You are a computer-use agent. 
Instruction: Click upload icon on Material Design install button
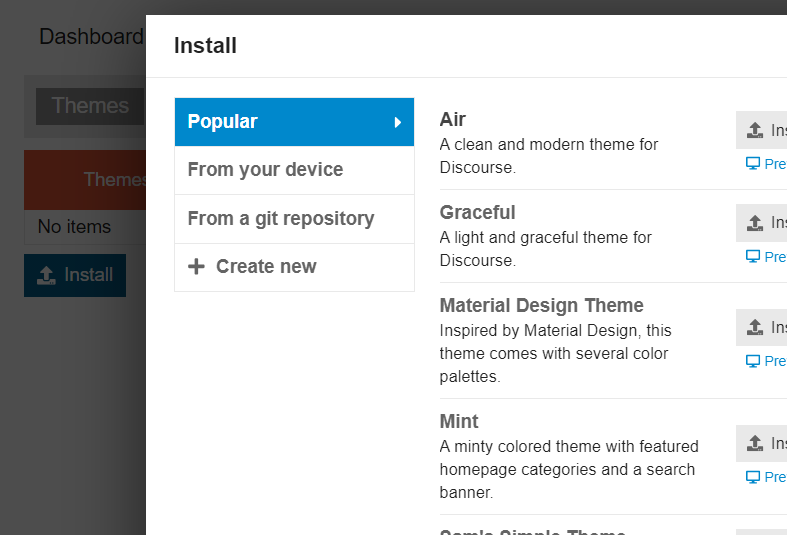(x=755, y=327)
